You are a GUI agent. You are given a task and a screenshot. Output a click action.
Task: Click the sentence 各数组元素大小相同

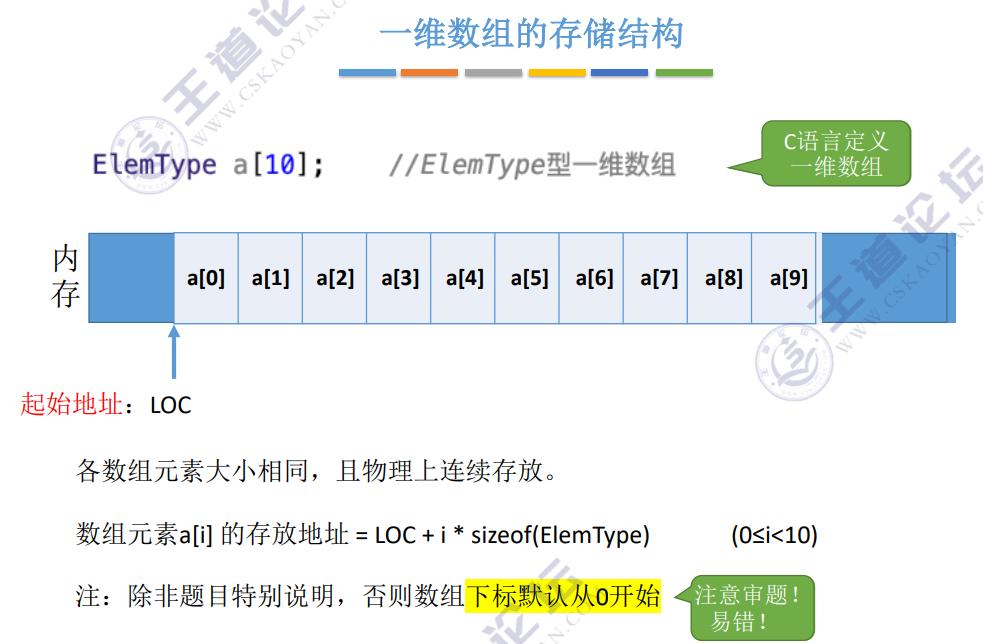coord(192,470)
